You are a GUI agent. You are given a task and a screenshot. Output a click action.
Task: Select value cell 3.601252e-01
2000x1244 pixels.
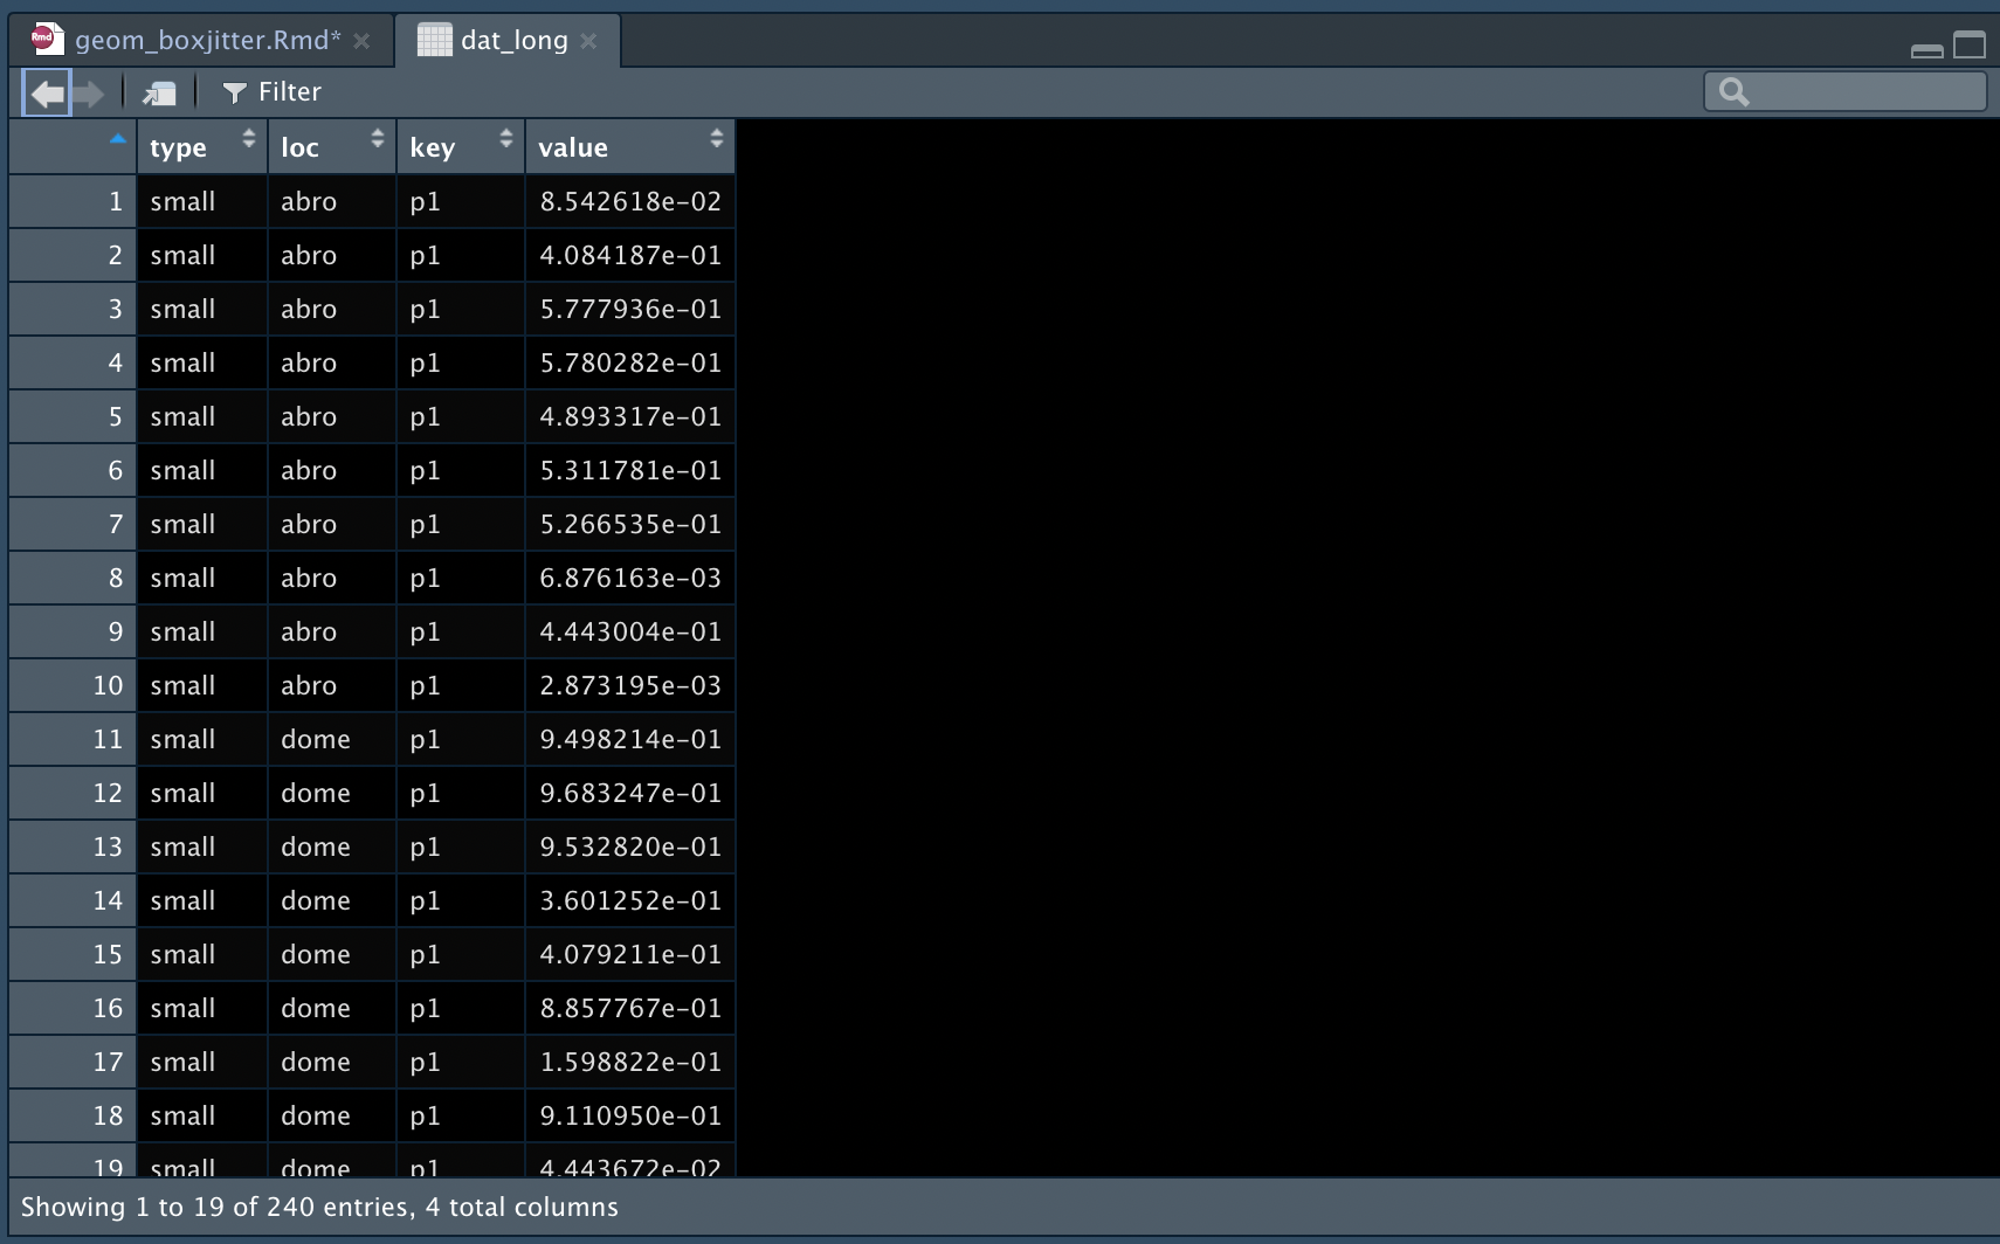[630, 900]
